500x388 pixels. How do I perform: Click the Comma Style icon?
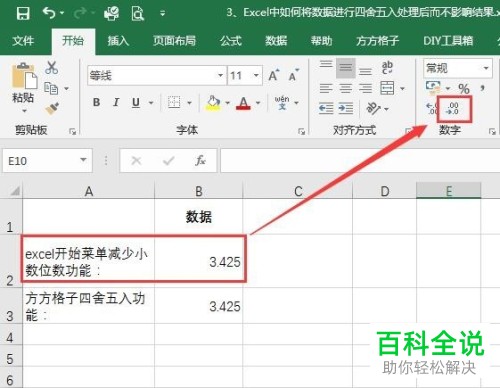(482, 88)
